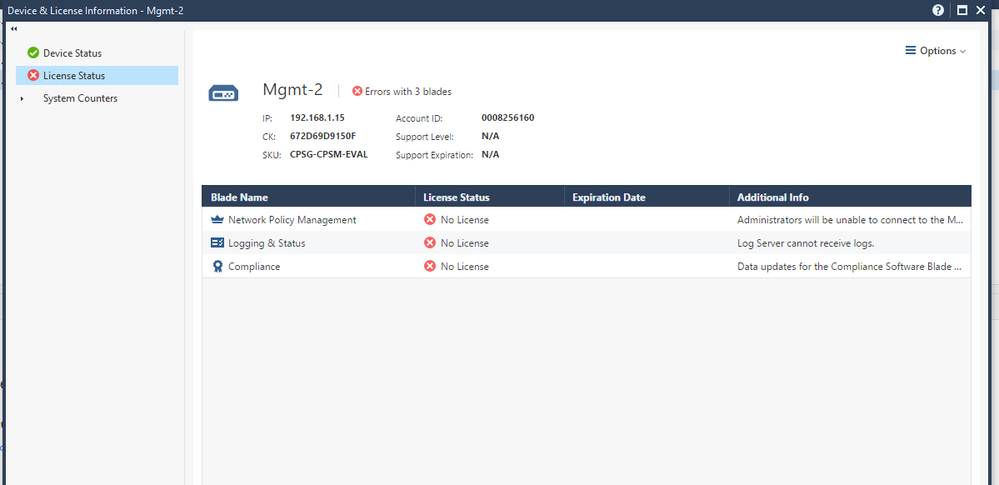Screen dimensions: 999x485
Task: Collapse the left navigation pane
Action: [14, 30]
